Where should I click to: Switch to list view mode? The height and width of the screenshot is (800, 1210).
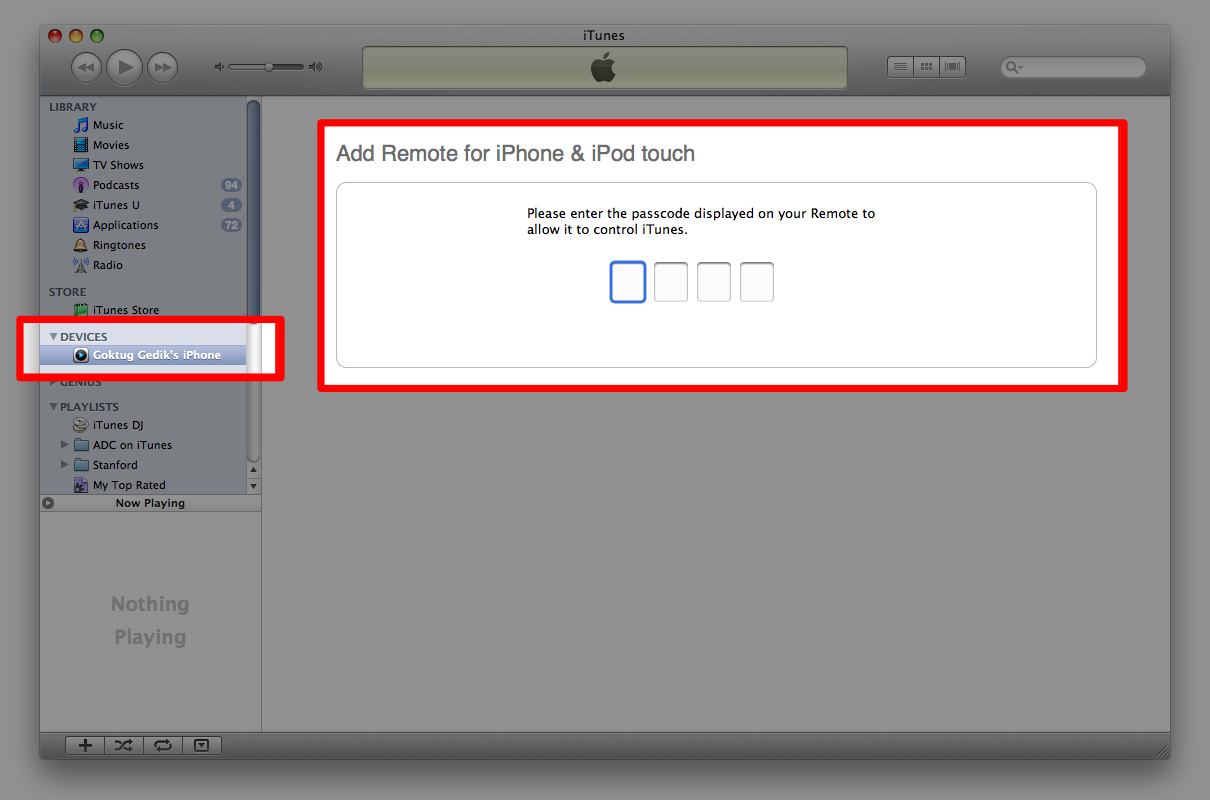coord(901,67)
